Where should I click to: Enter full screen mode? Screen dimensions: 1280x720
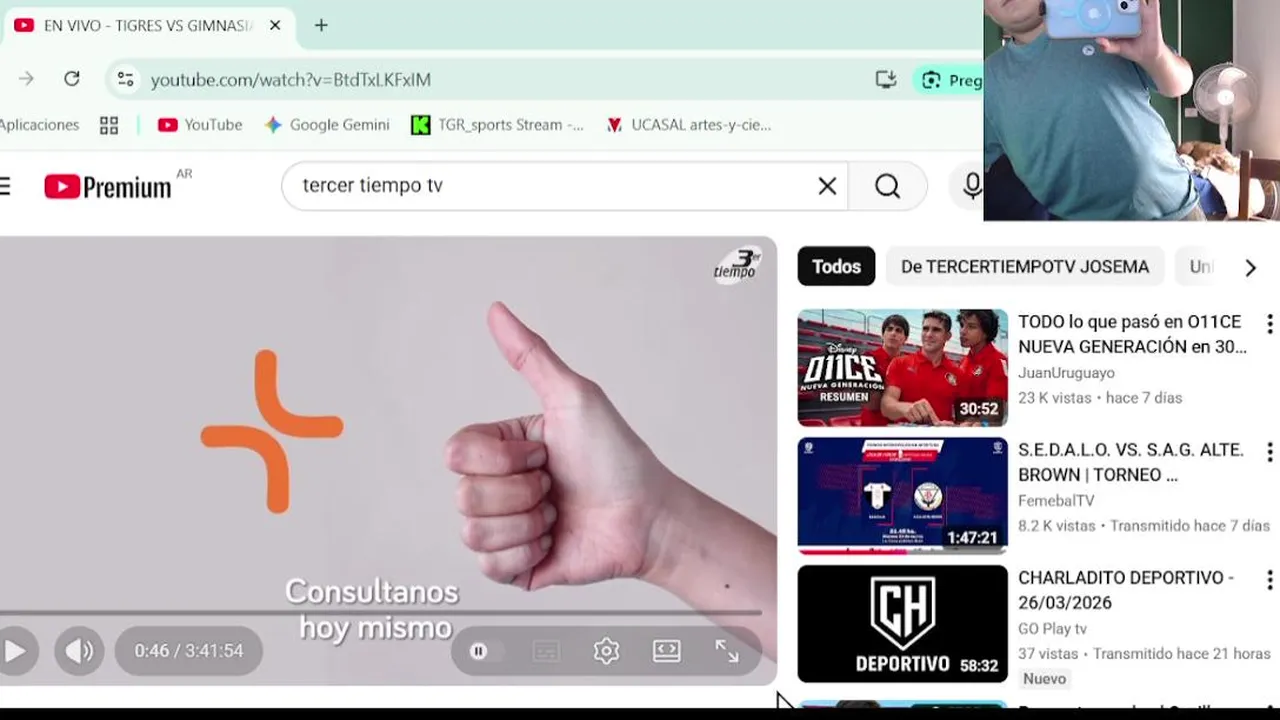(727, 652)
